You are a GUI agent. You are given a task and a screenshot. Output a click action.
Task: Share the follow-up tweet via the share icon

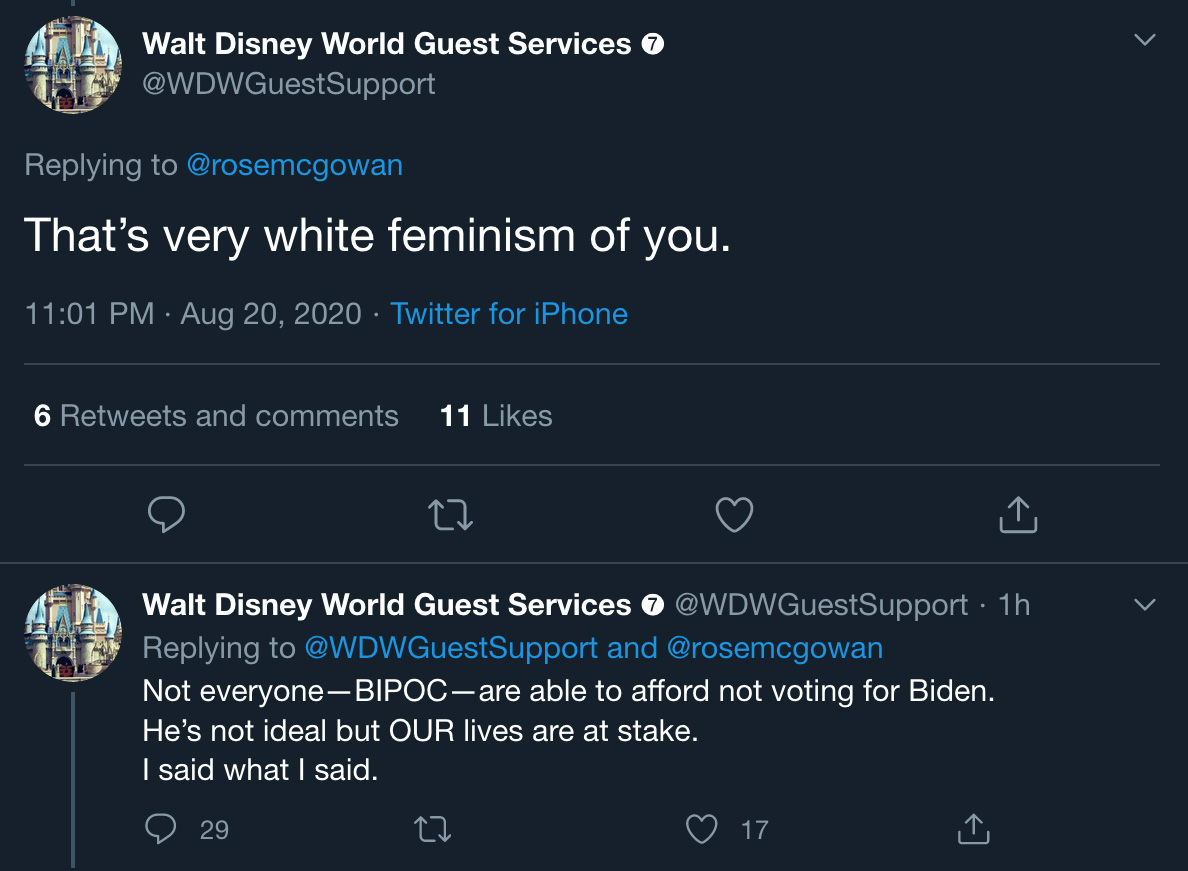(x=974, y=829)
